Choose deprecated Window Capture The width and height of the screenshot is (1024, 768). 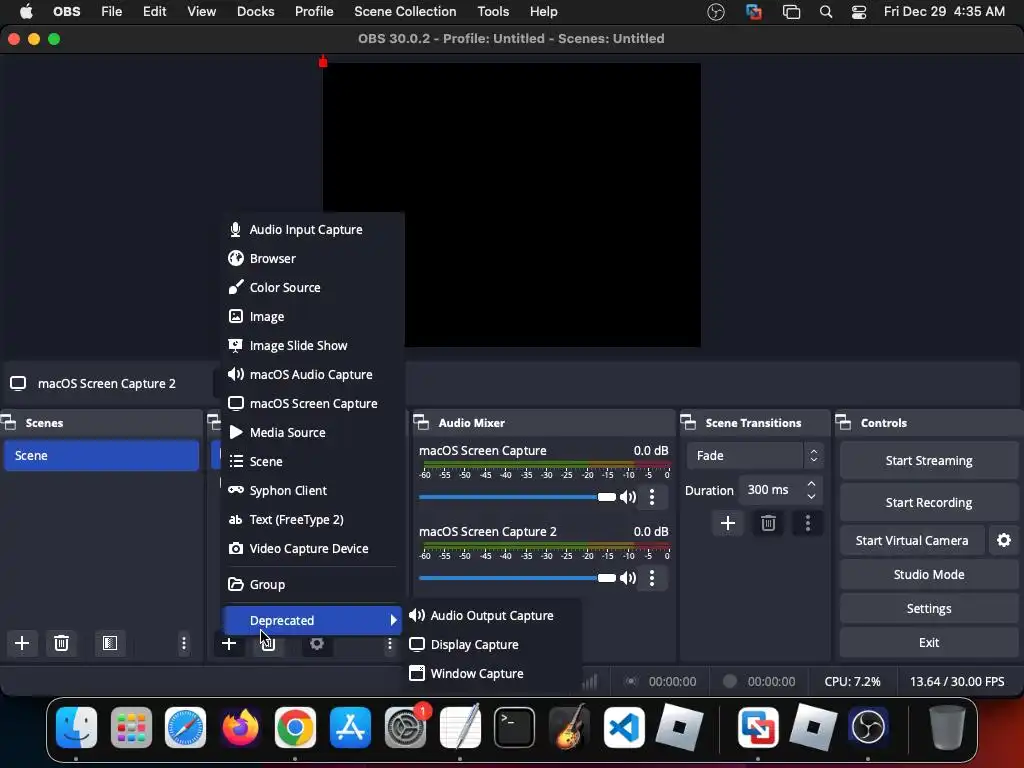click(493, 673)
